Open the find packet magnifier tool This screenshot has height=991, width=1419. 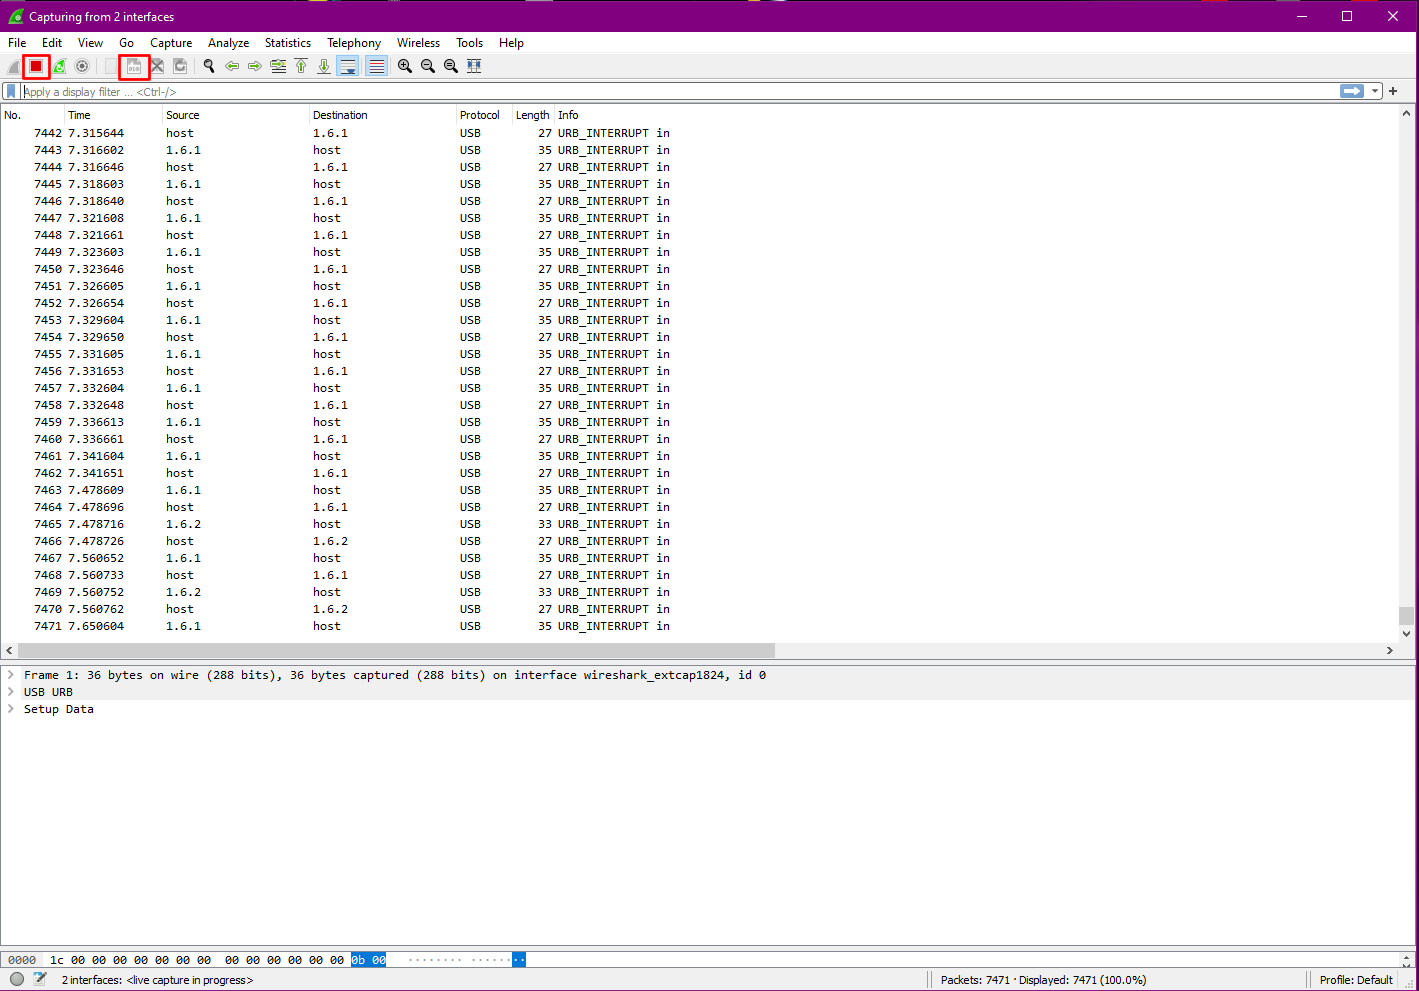click(x=209, y=66)
